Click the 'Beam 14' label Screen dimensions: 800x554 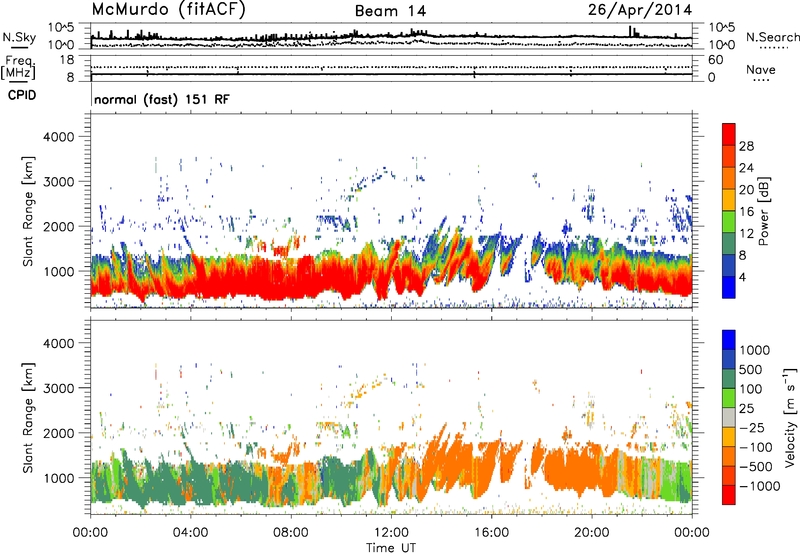[x=390, y=11]
